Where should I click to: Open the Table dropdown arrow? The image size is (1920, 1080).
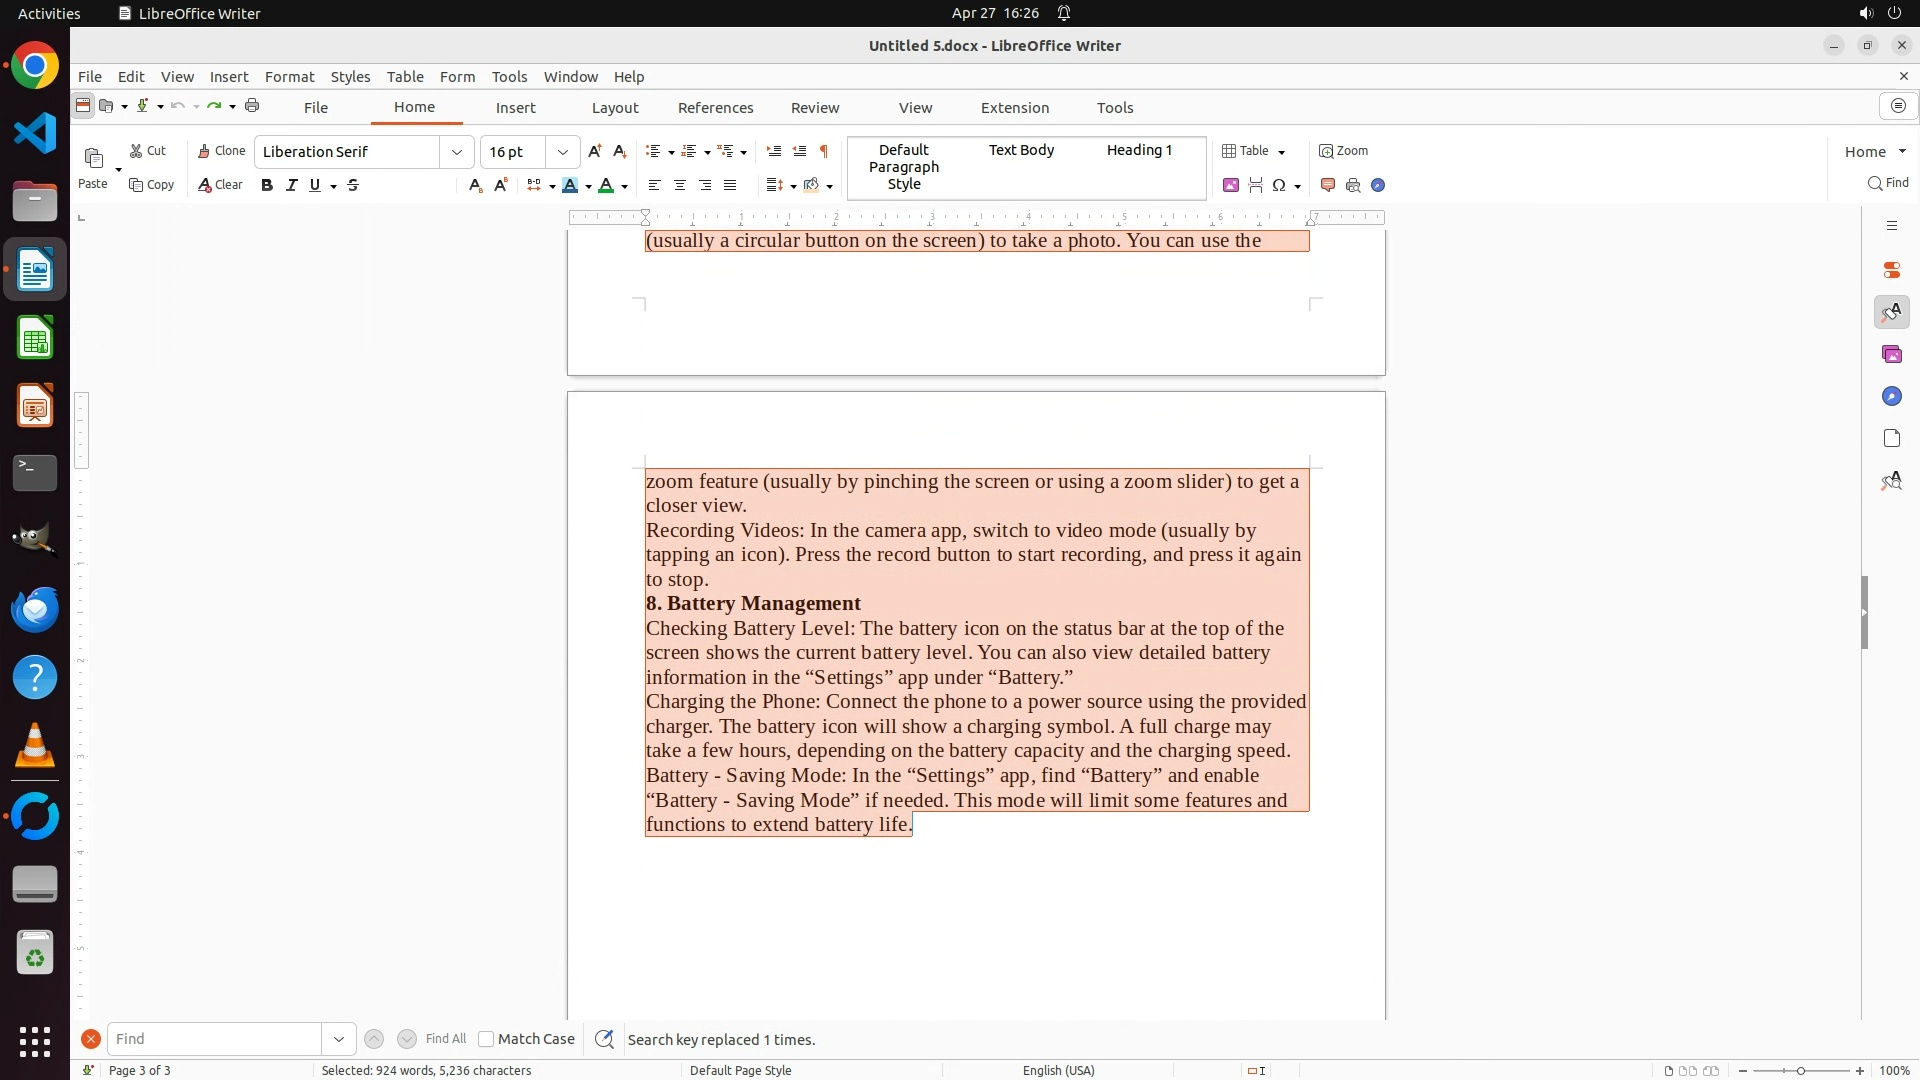(1282, 152)
